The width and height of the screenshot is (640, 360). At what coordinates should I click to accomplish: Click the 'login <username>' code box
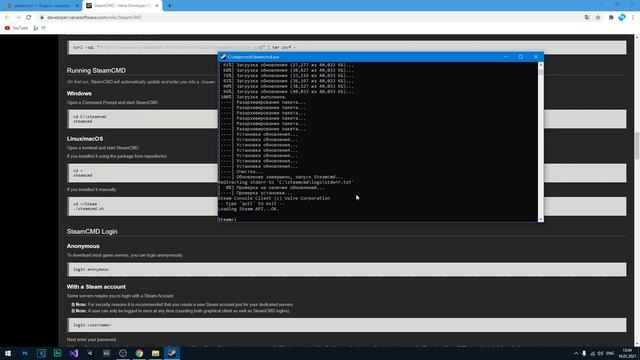coord(347,325)
